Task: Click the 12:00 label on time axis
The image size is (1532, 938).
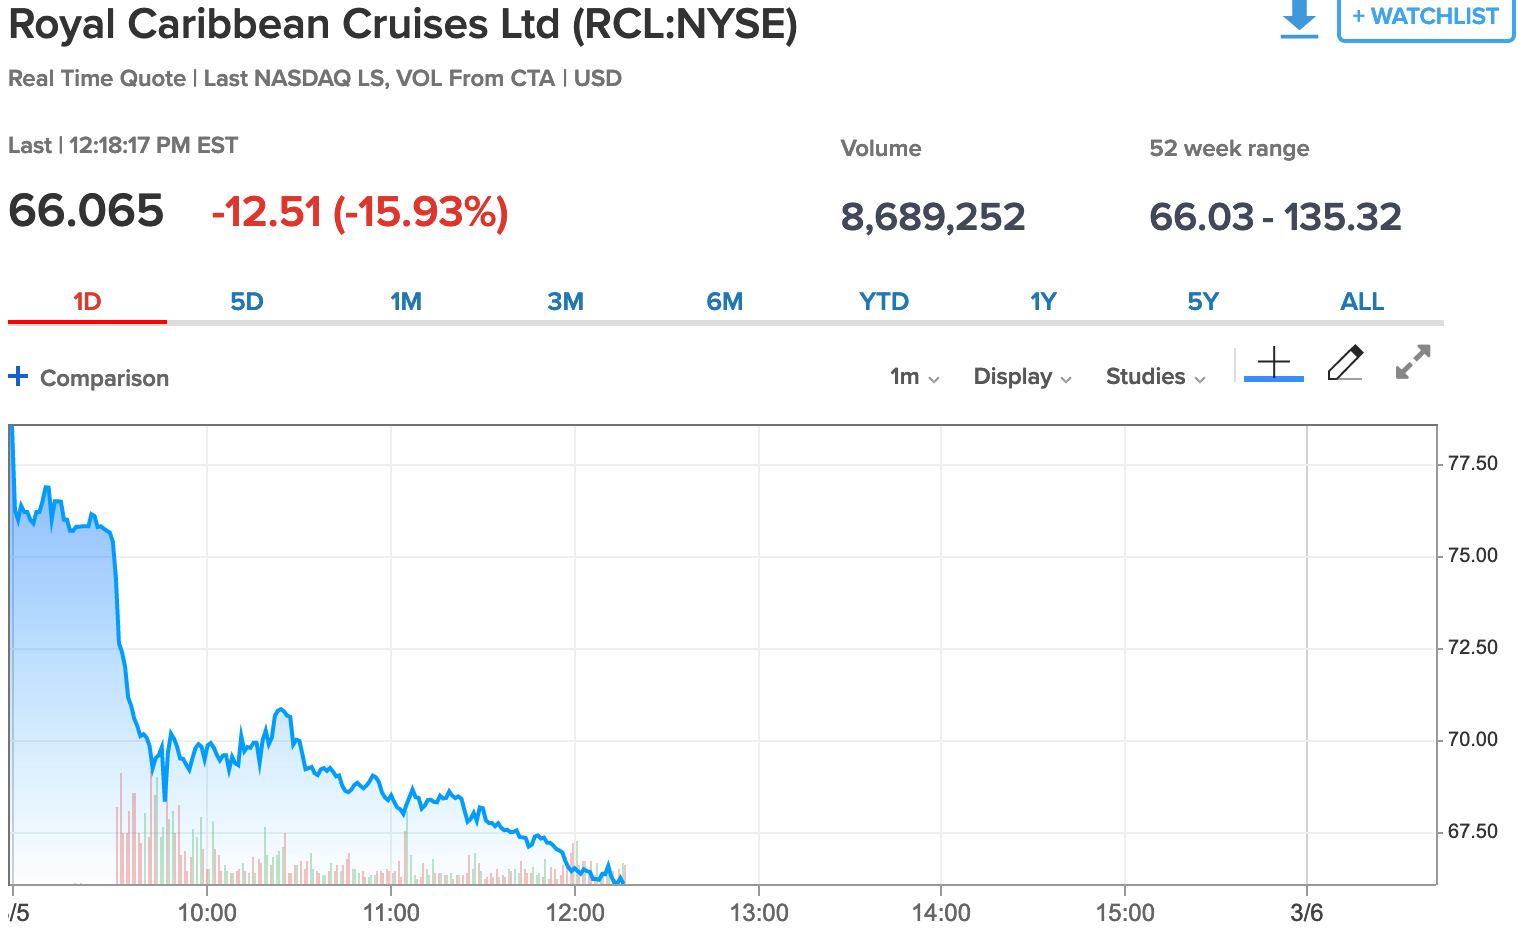Action: click(575, 913)
